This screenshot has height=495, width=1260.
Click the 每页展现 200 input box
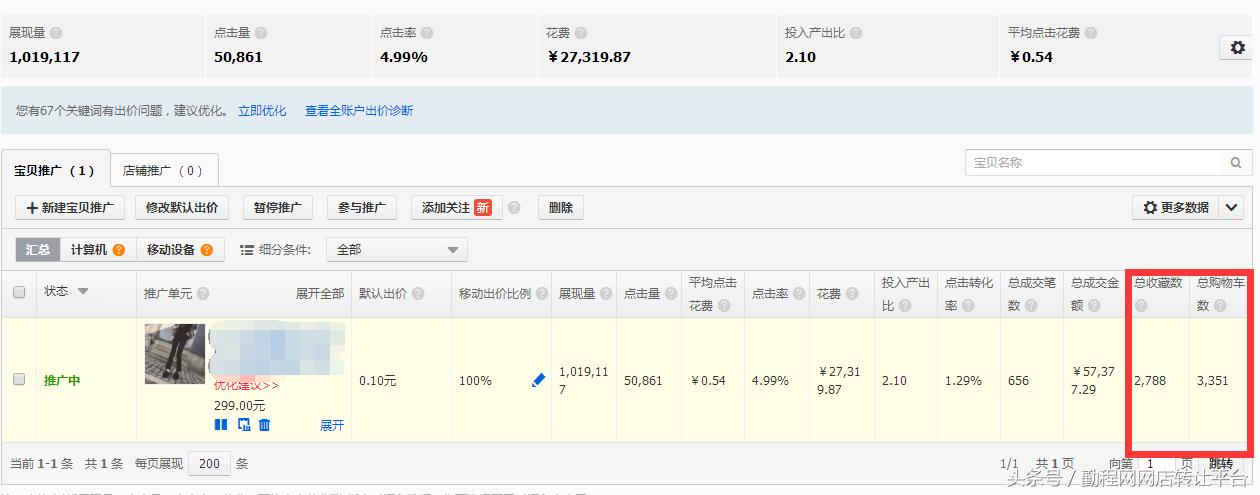[x=210, y=464]
